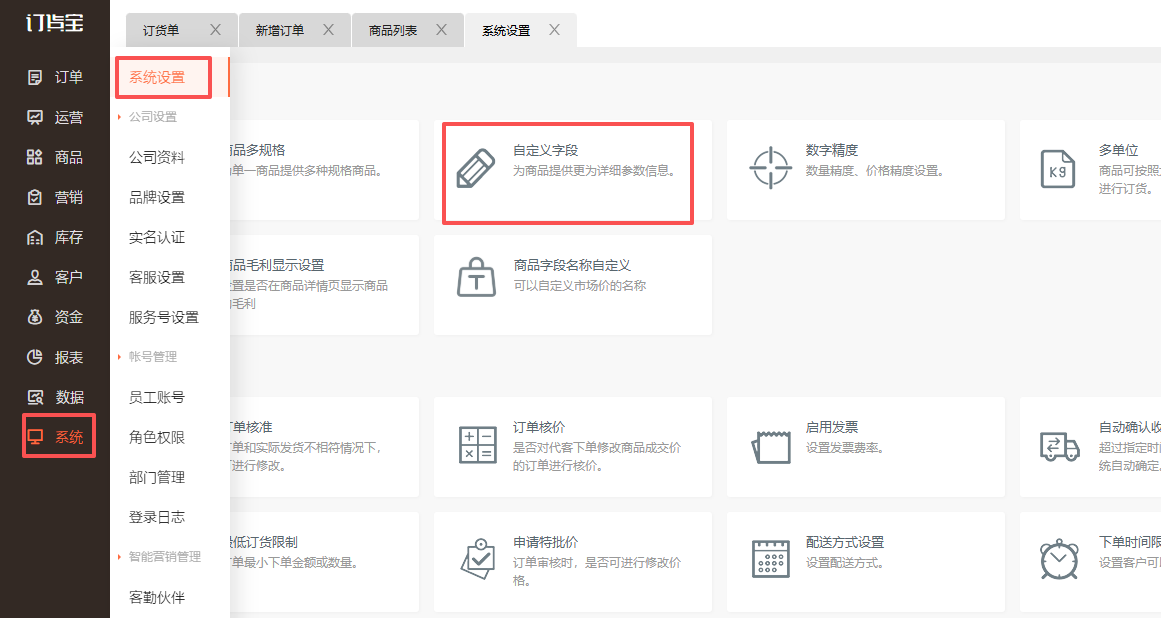Click the truck icon for 自动确认收货

tap(1060, 447)
